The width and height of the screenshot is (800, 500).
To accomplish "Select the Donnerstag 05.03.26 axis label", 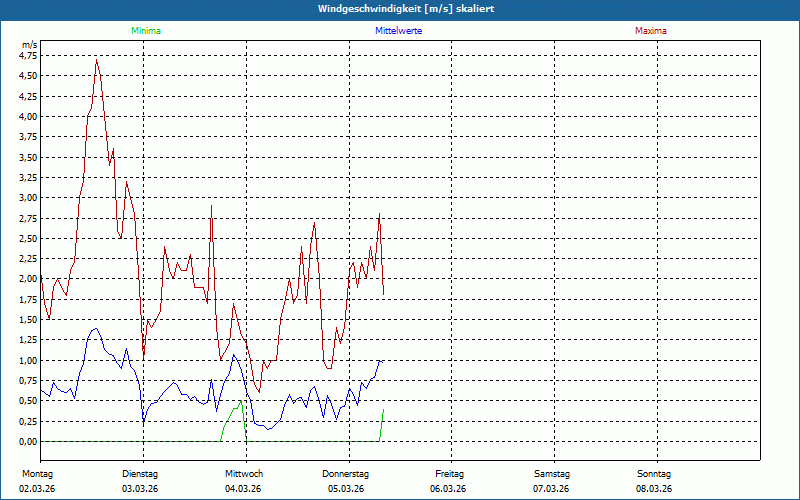I will (x=345, y=481).
